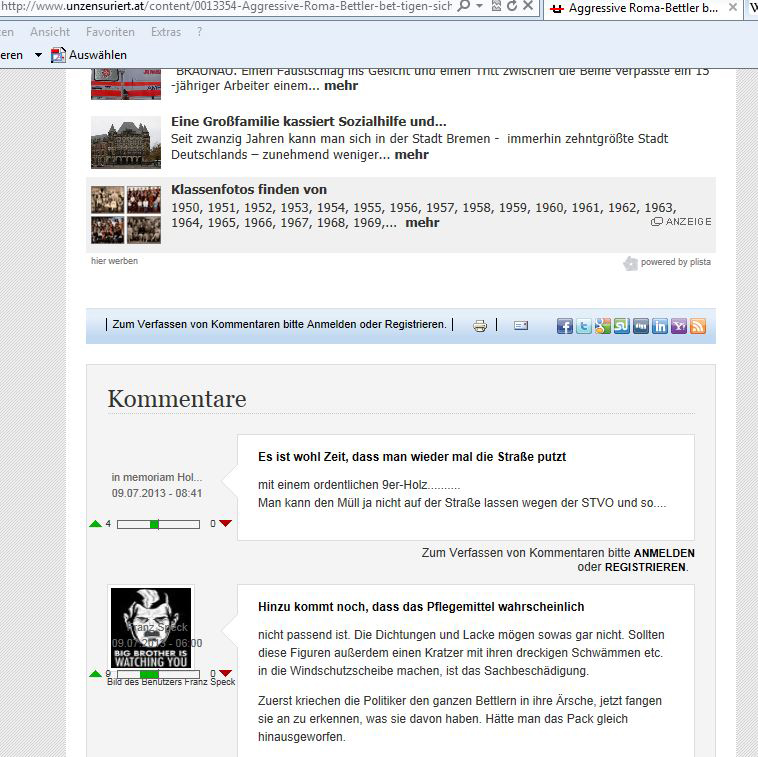The width and height of the screenshot is (758, 757).
Task: Click the email envelope icon
Action: click(x=520, y=325)
